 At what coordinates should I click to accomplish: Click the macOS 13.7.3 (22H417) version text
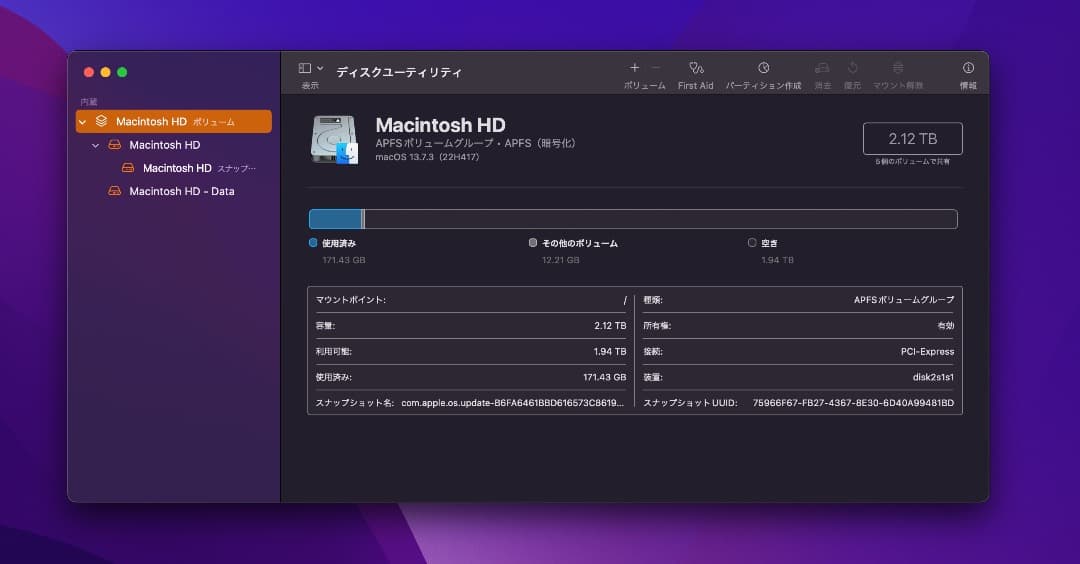tap(427, 157)
